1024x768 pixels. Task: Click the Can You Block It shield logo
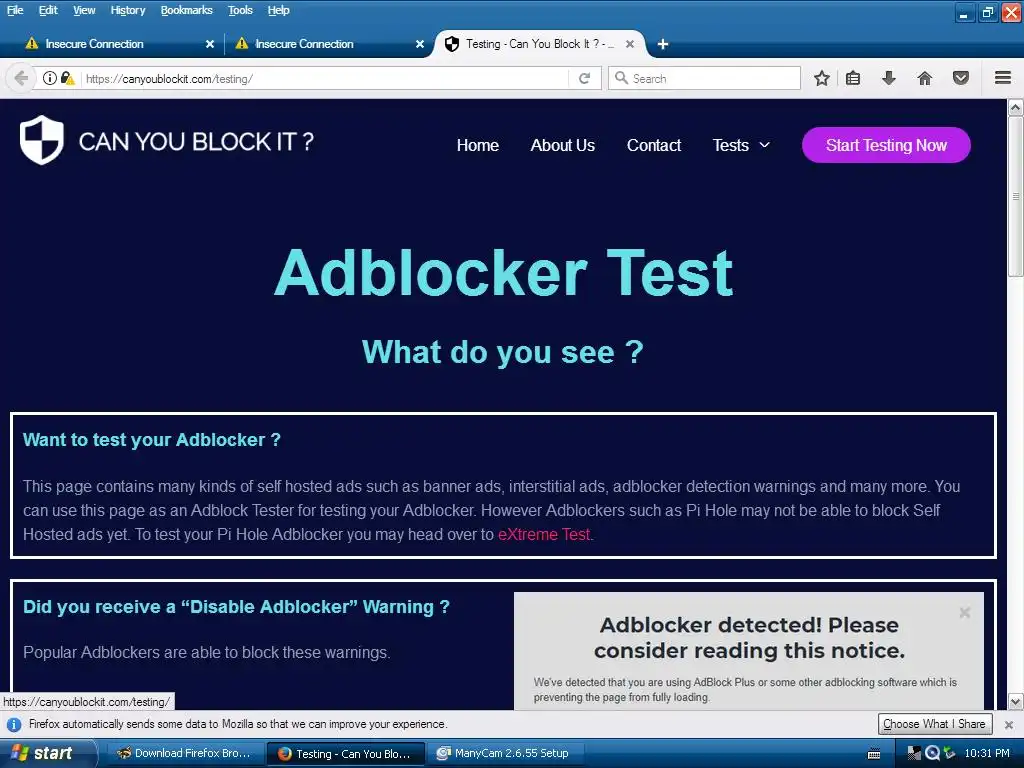(x=42, y=140)
